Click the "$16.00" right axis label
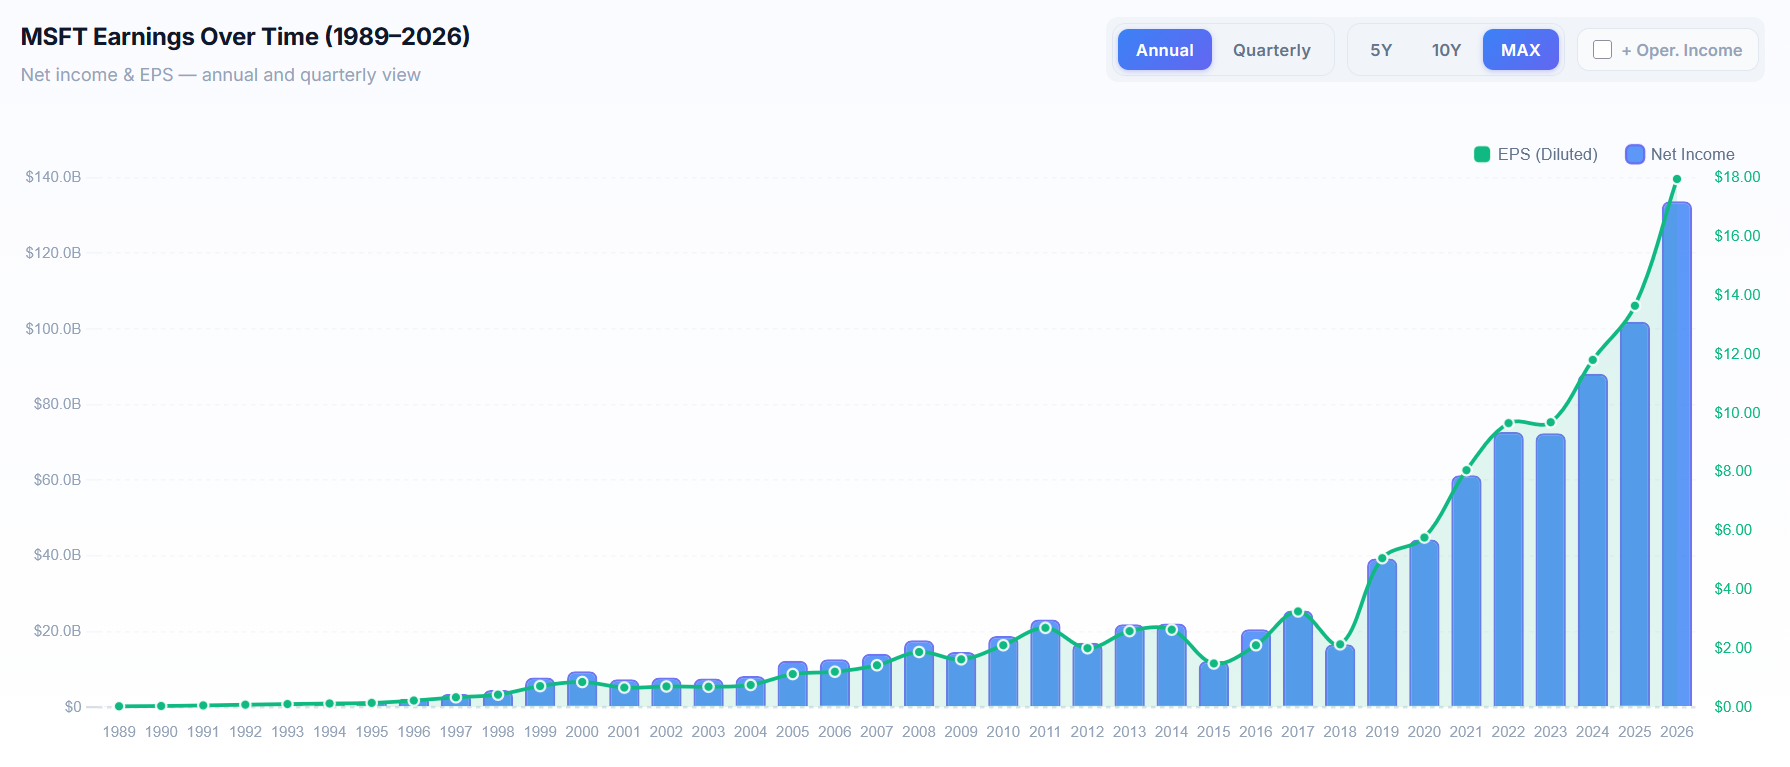 (1737, 236)
